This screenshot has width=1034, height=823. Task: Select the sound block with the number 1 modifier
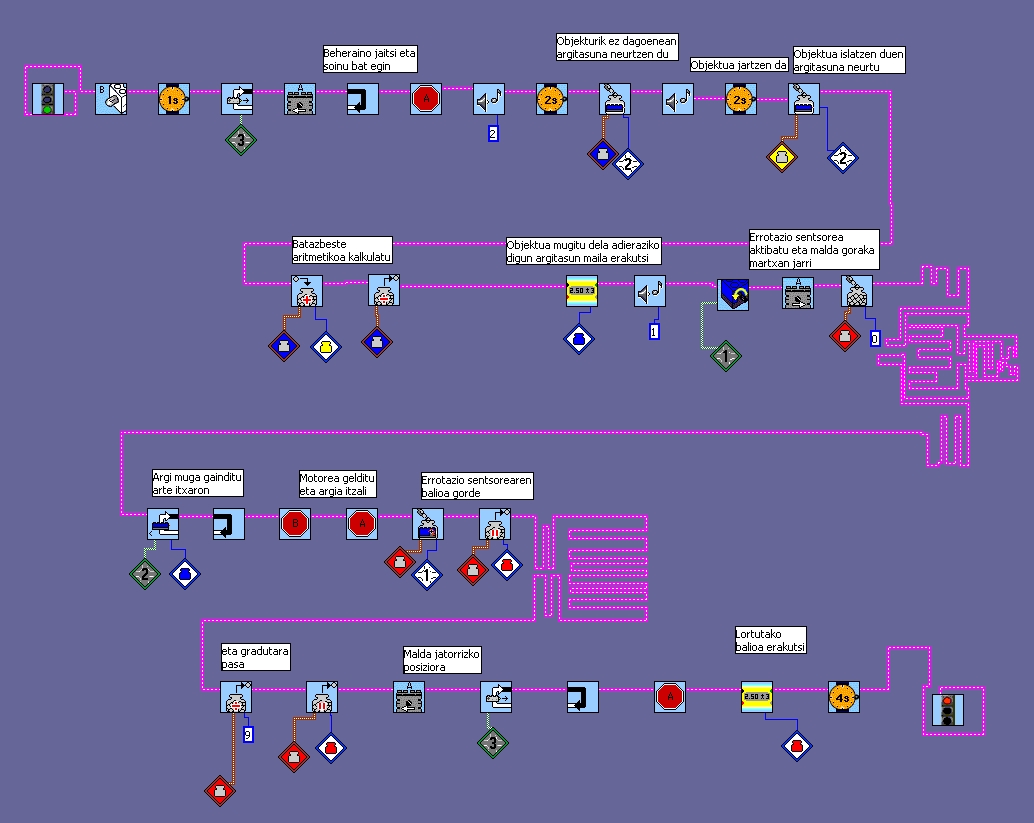pos(650,291)
